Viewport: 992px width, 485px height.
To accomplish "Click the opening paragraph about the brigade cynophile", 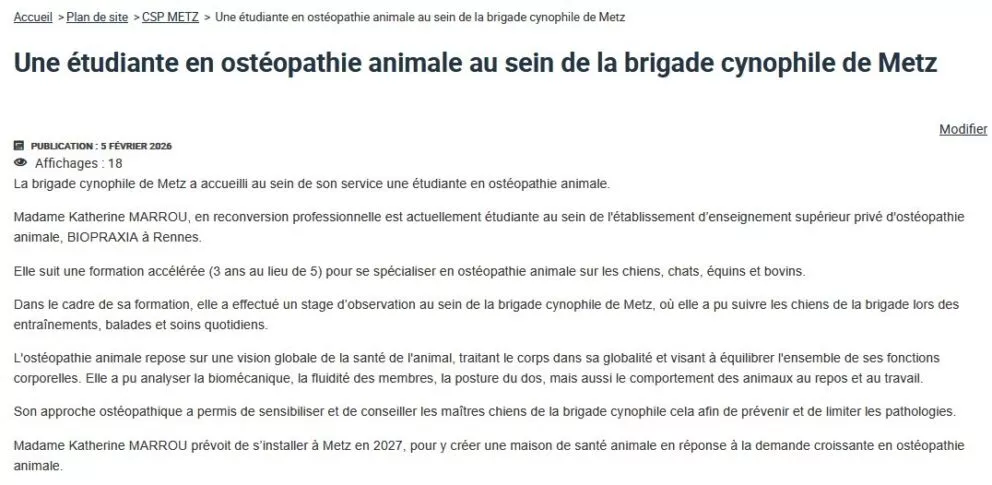I will [311, 185].
